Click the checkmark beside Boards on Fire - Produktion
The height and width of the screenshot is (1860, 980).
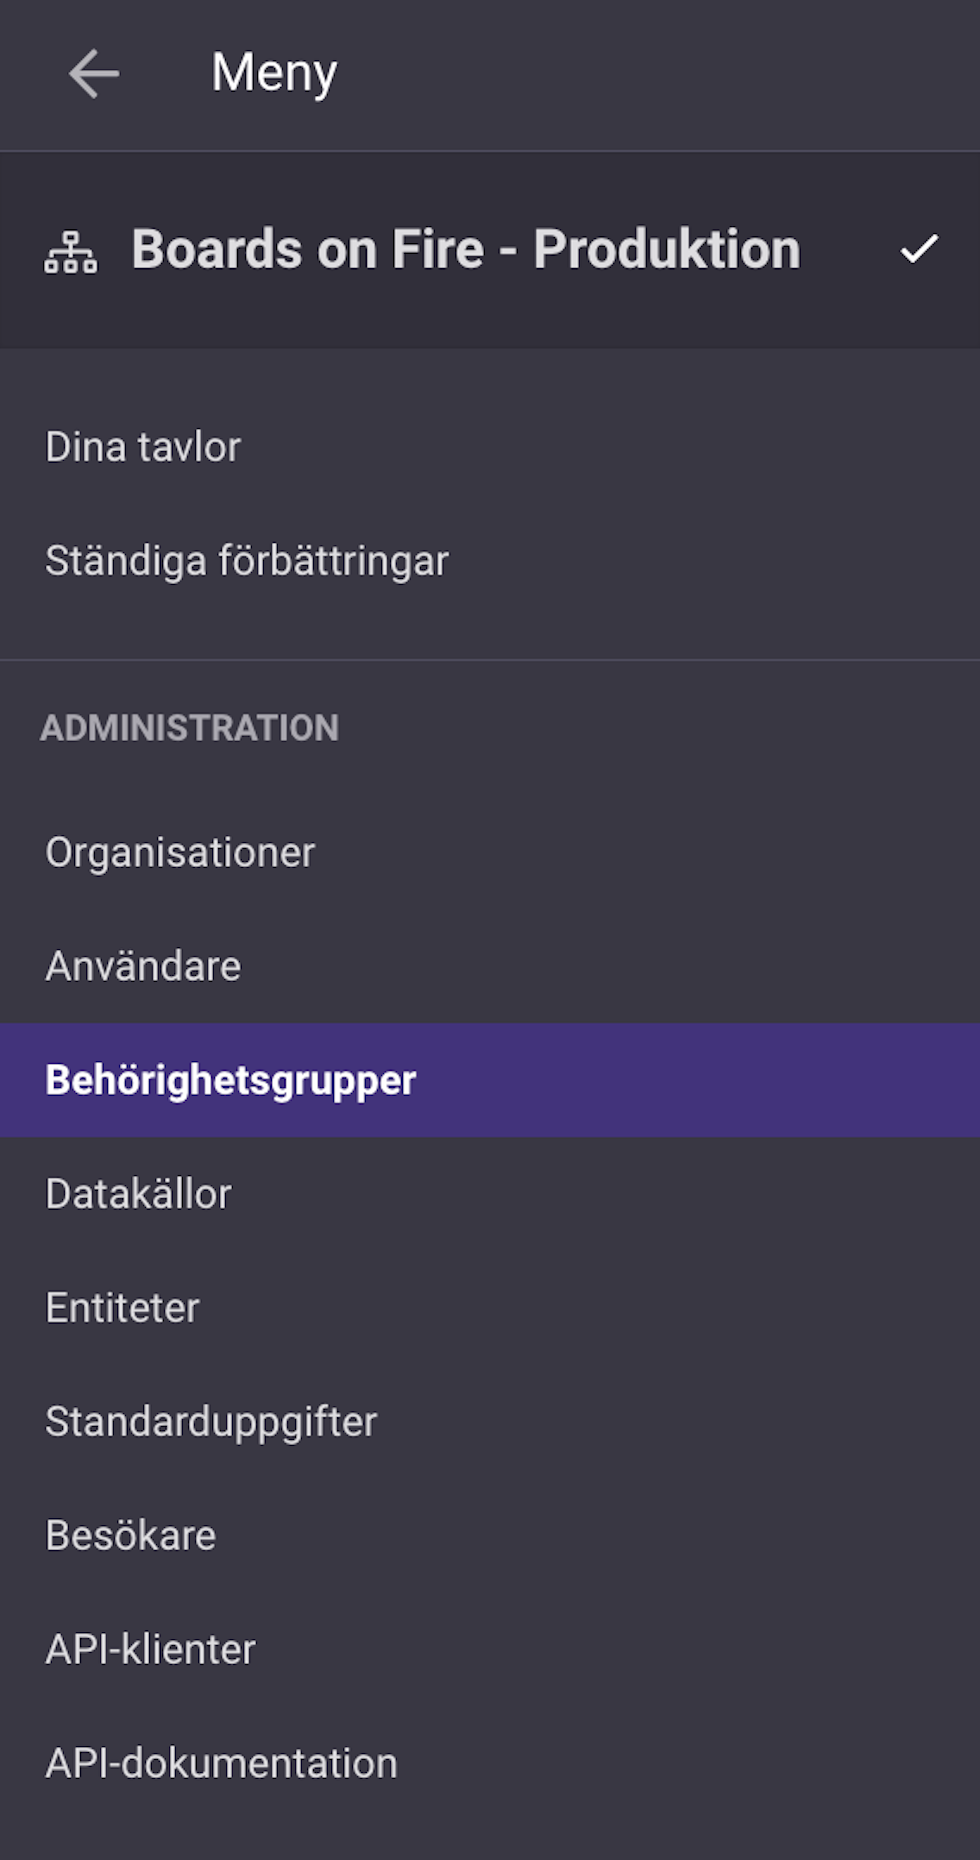[919, 249]
